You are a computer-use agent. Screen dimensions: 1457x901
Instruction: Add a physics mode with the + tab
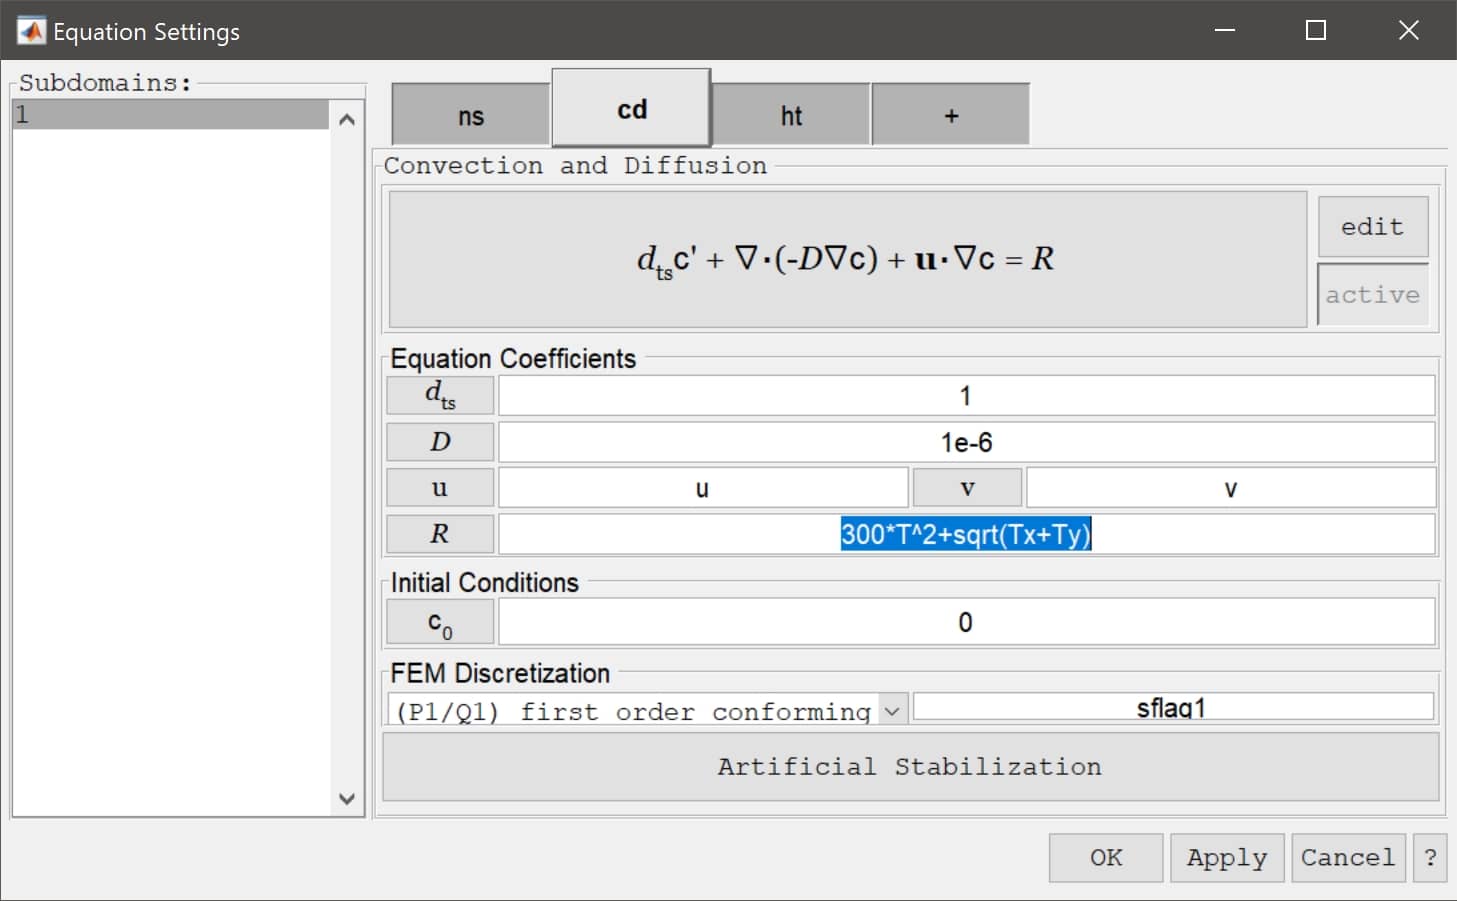[951, 115]
